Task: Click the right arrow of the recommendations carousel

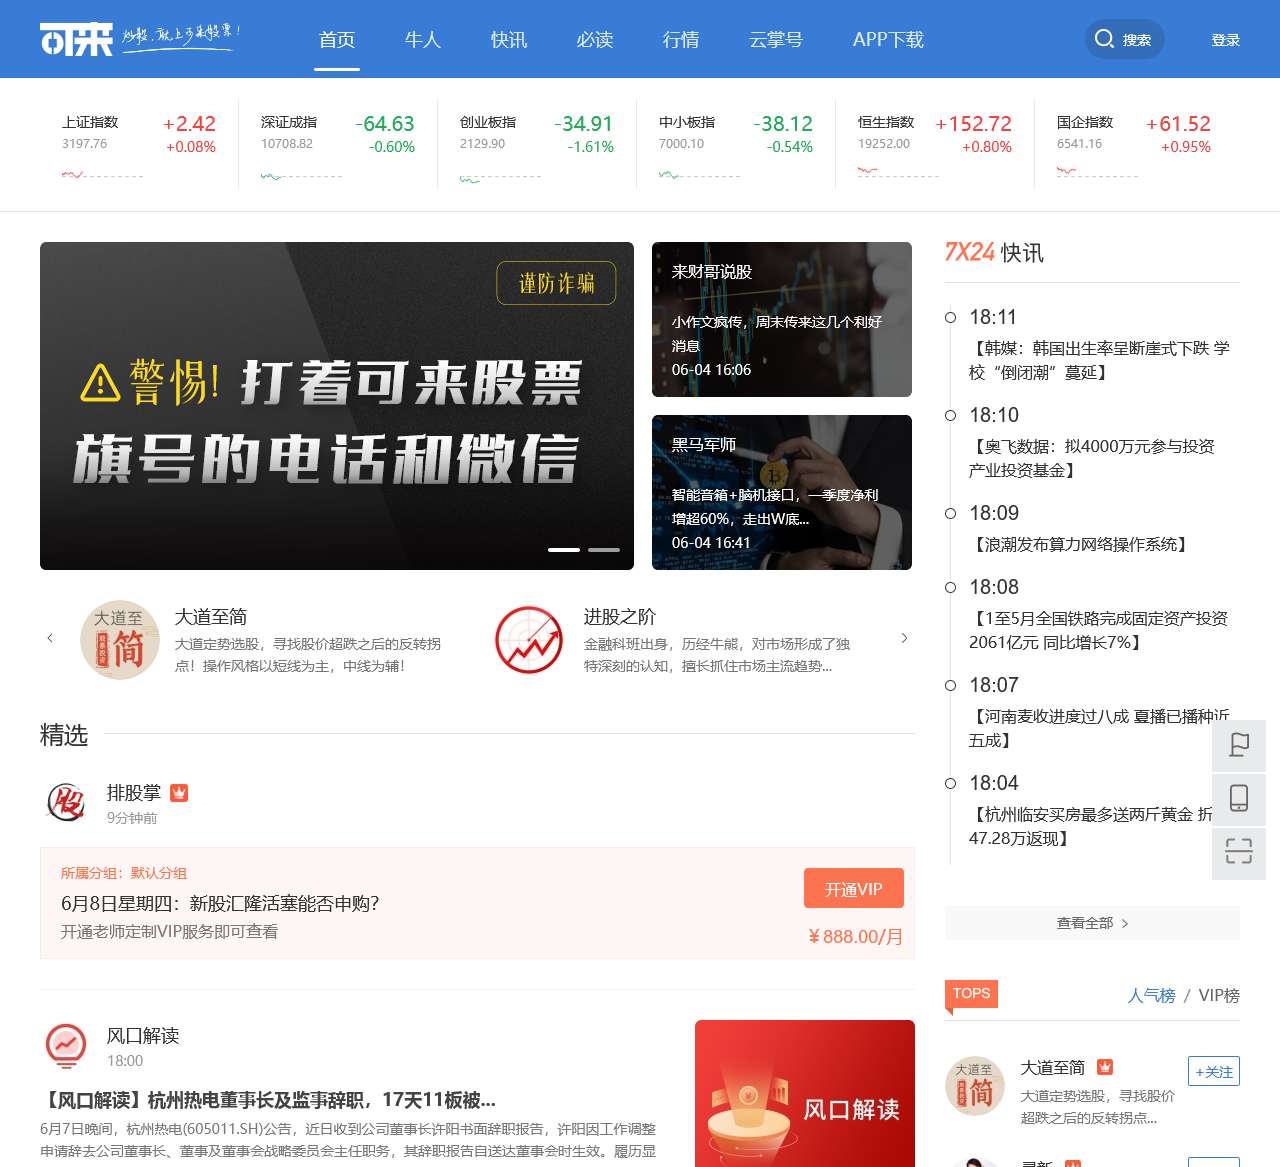Action: pyautogui.click(x=905, y=638)
